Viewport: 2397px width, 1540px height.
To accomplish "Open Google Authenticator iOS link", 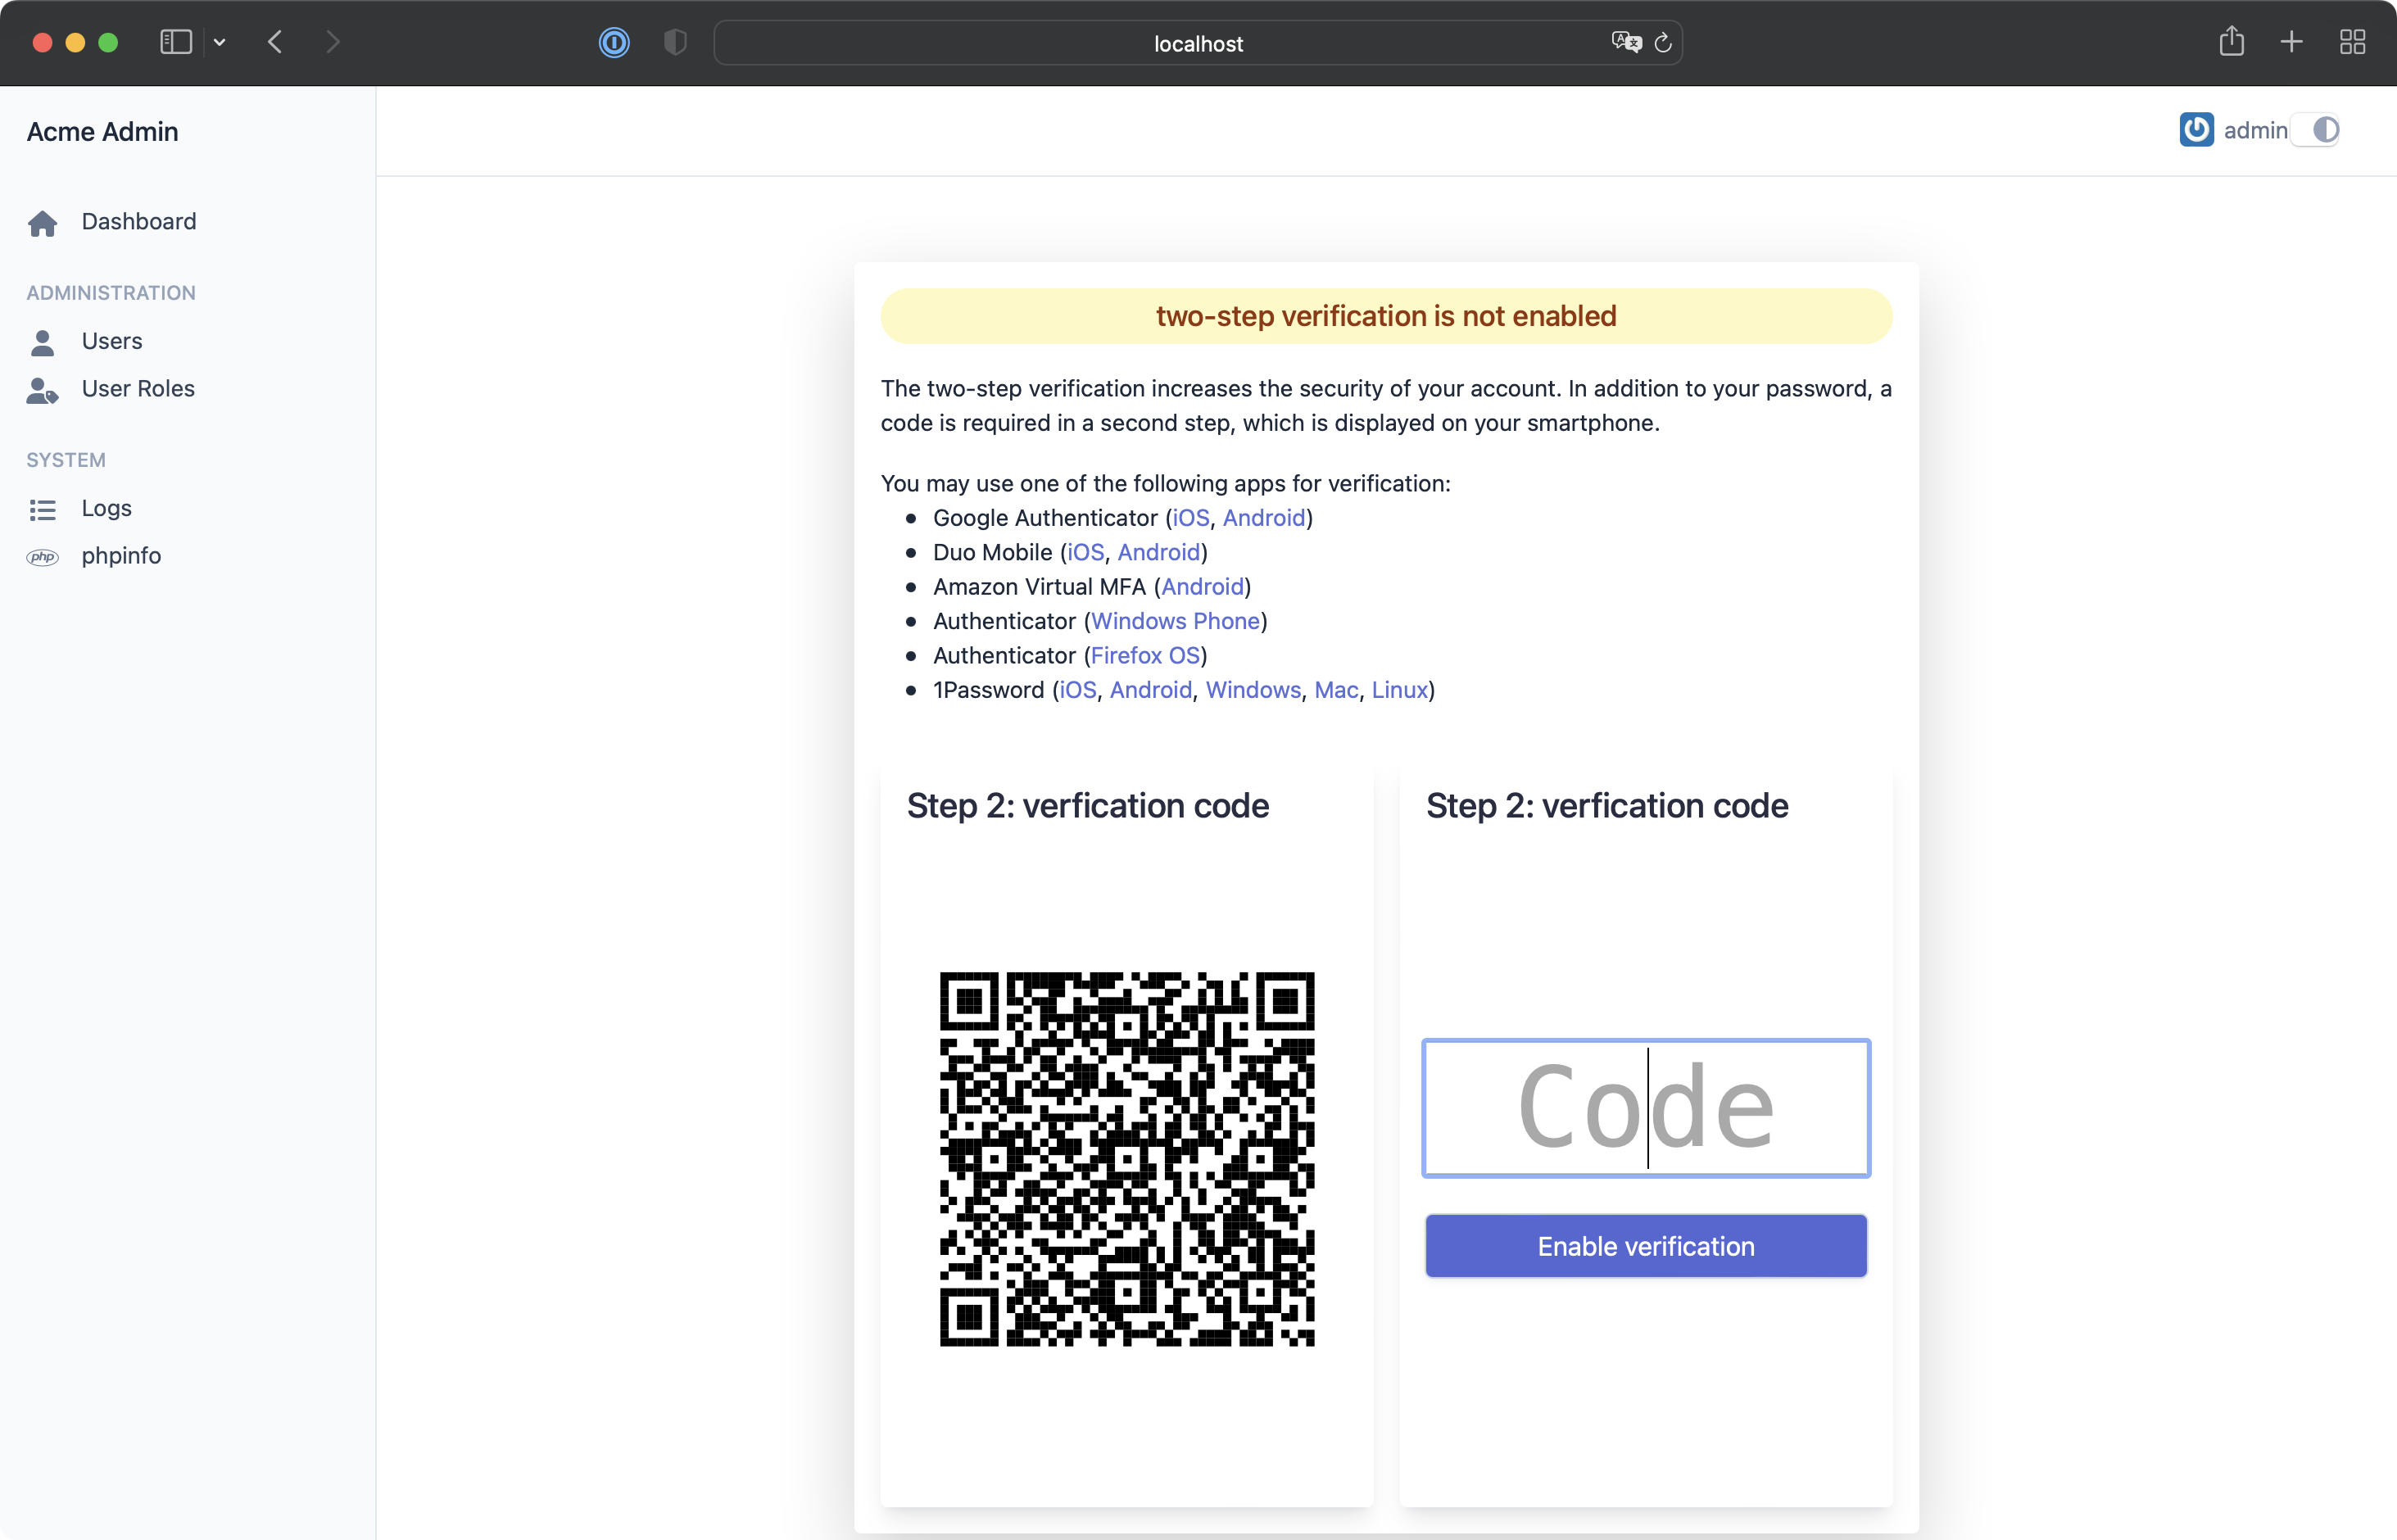I will pos(1190,517).
